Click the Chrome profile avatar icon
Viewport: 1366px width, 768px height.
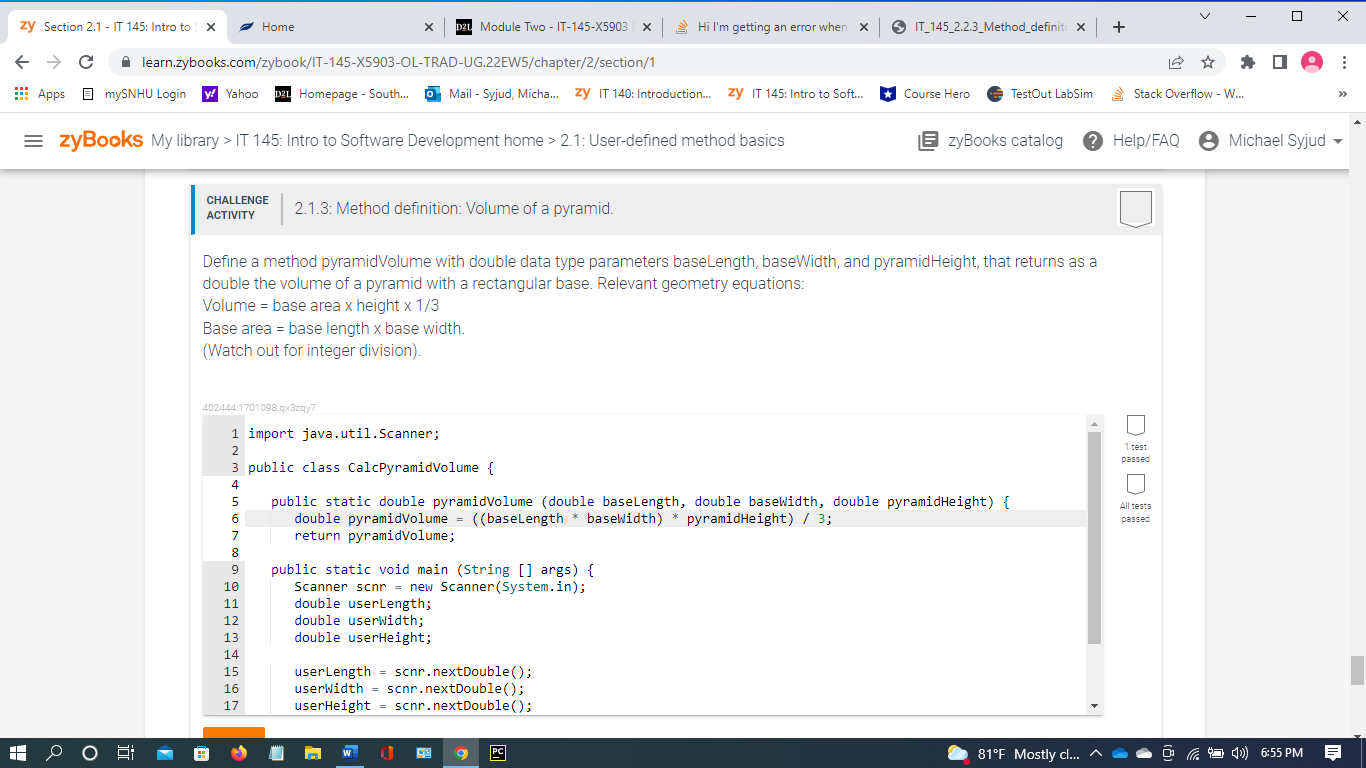click(x=1311, y=62)
